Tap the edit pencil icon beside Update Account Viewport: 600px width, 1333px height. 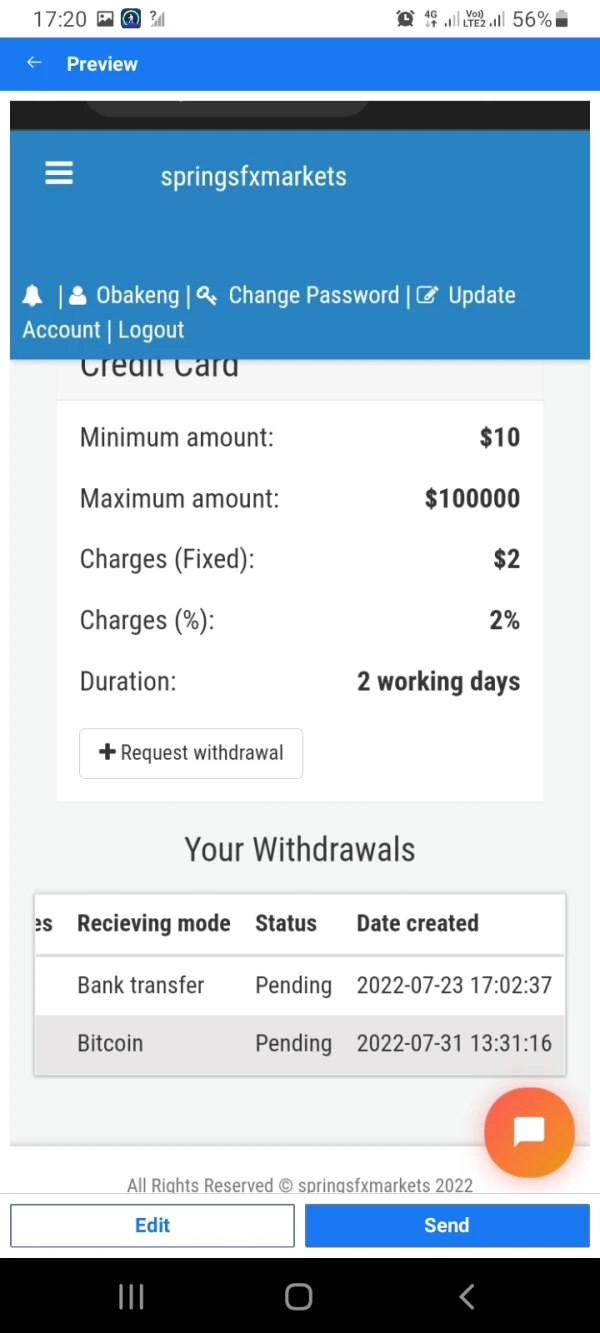[427, 296]
